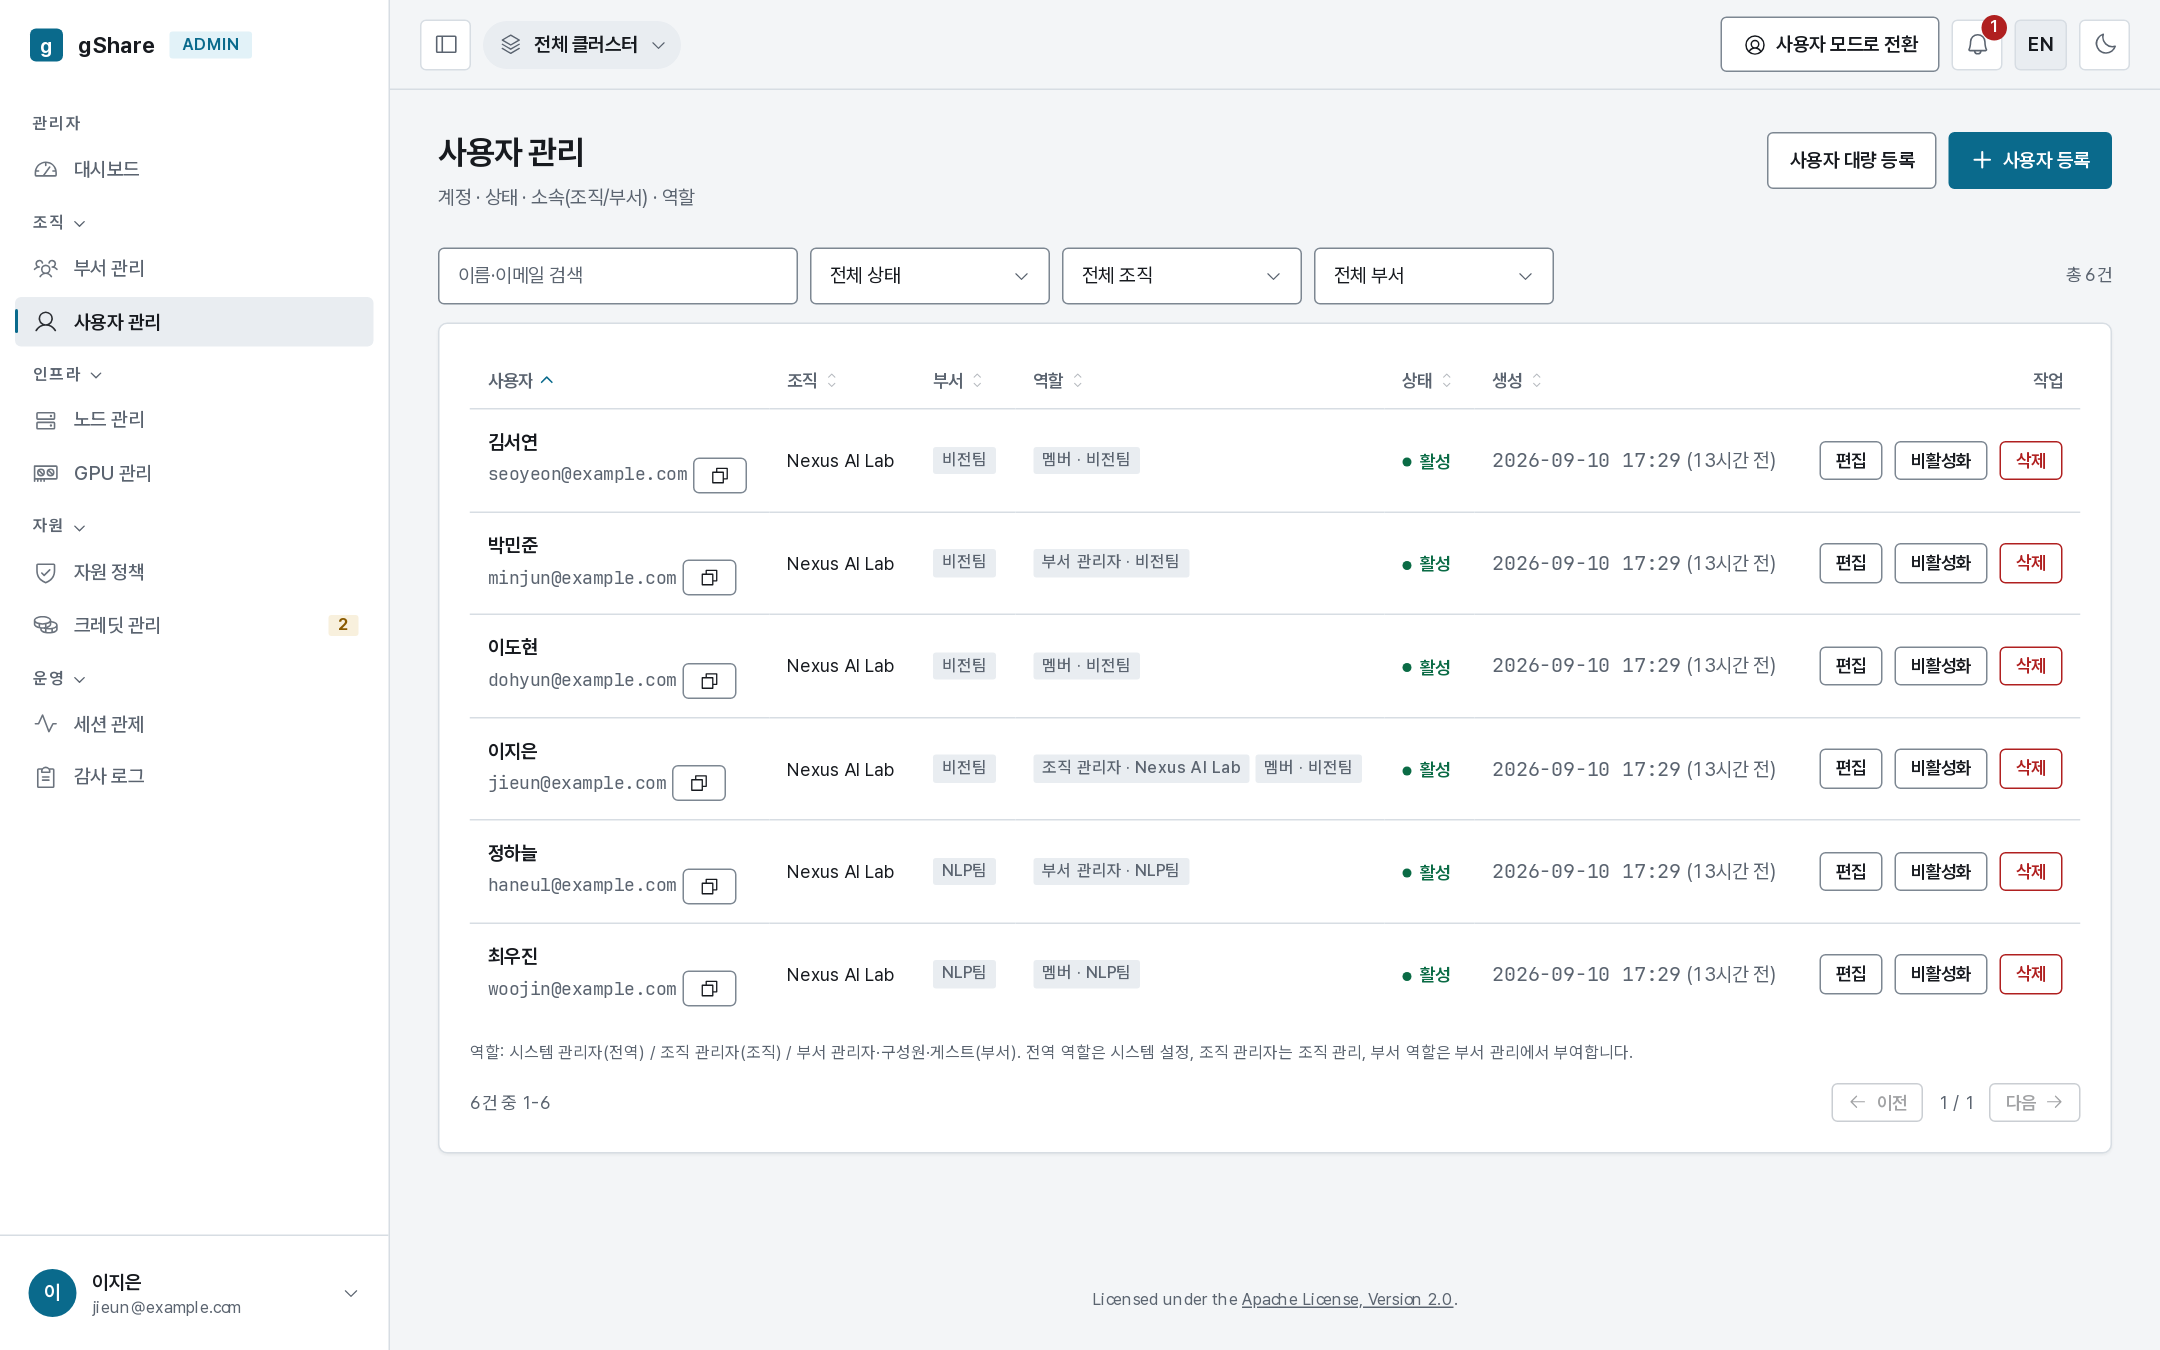Copy the jieun@example.com email address
2160x1350 pixels.
click(x=699, y=783)
